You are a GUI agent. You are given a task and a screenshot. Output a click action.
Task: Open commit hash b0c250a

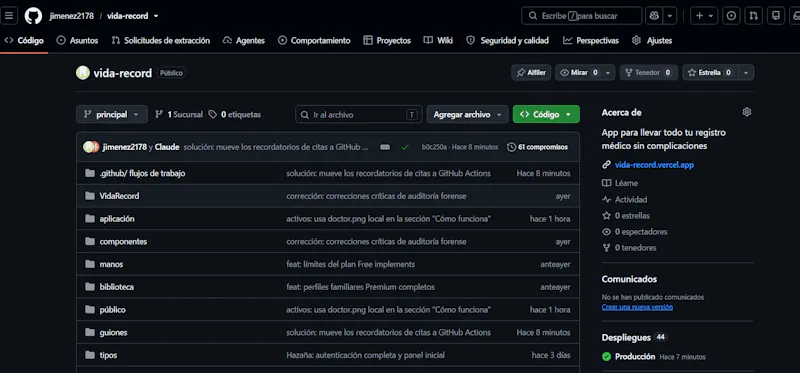(434, 147)
